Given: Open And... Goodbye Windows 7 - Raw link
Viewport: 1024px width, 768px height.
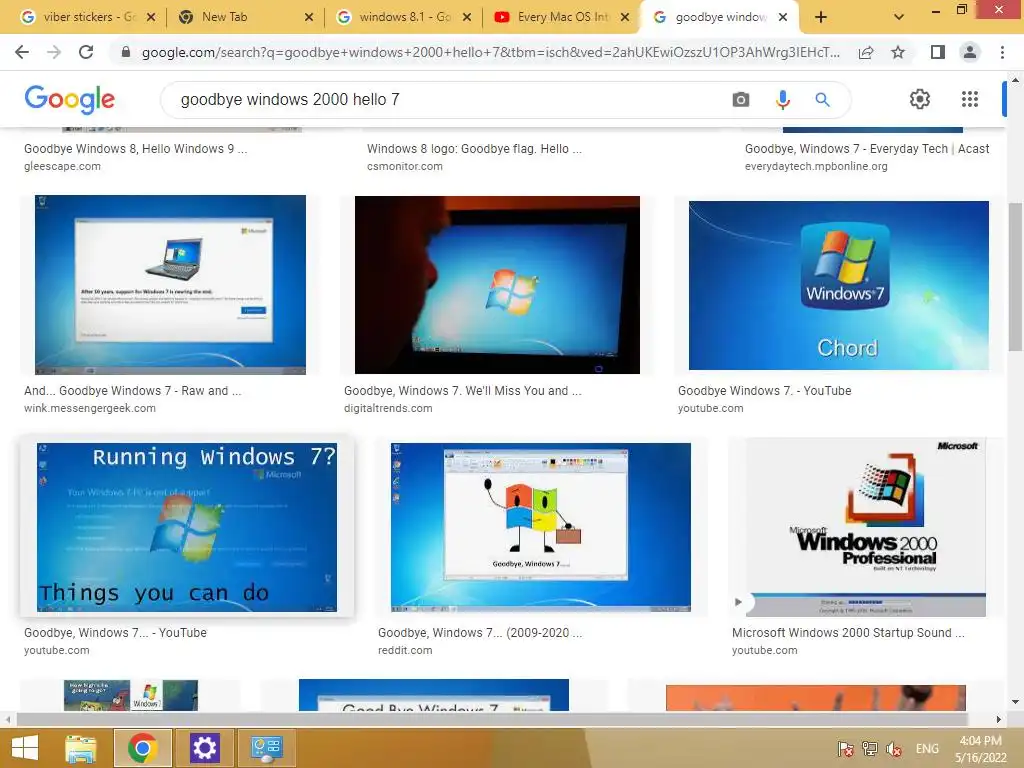Looking at the screenshot, I should (133, 391).
